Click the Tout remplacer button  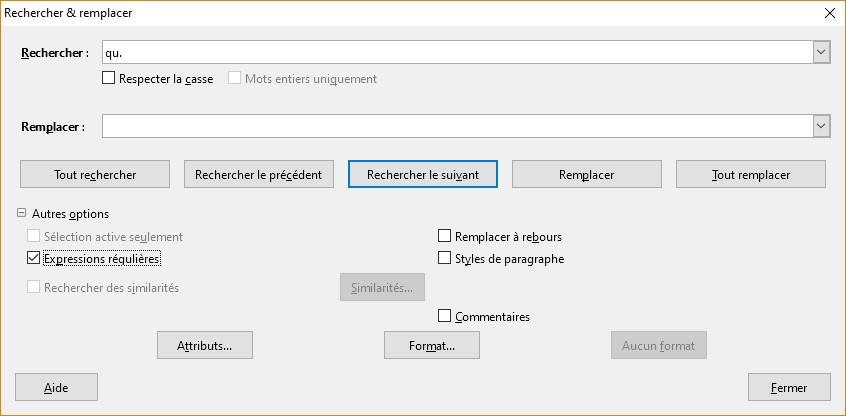[x=750, y=174]
